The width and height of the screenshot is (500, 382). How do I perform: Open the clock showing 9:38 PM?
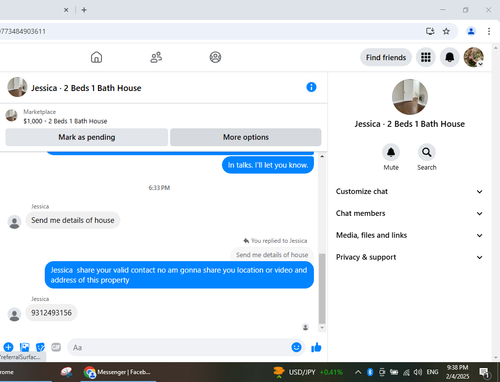tap(457, 372)
